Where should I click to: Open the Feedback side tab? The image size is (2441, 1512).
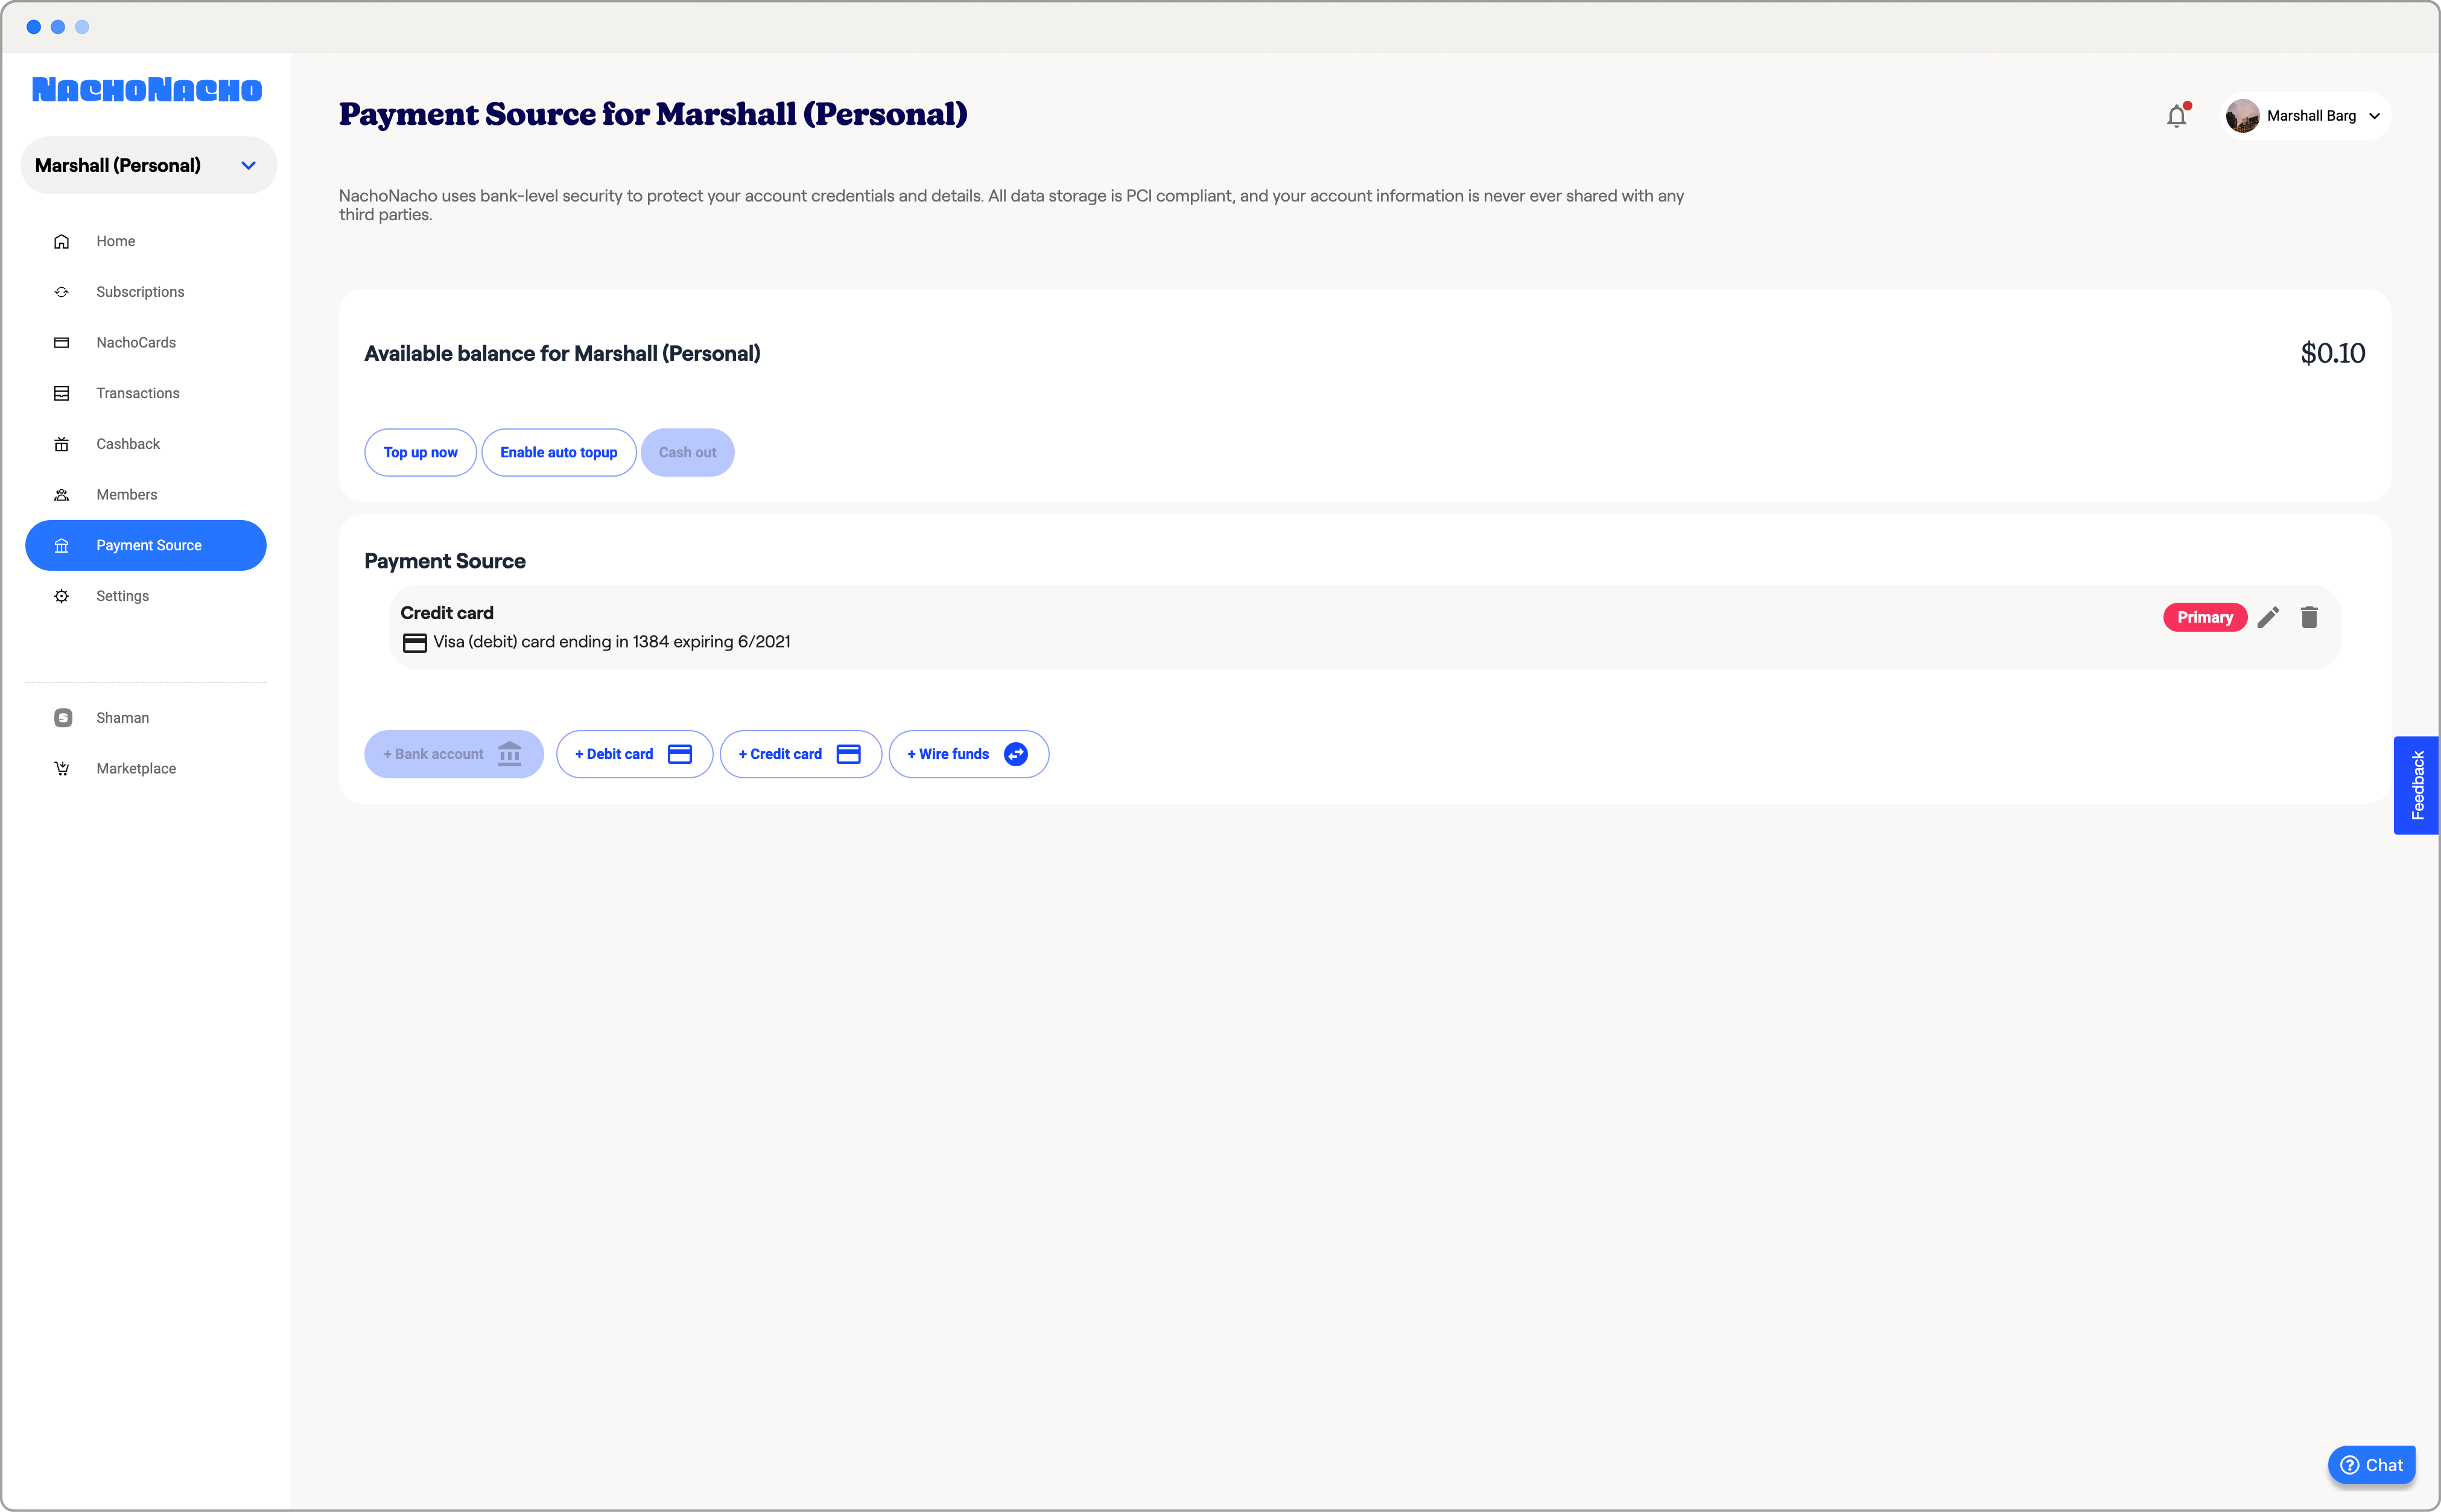(2416, 785)
